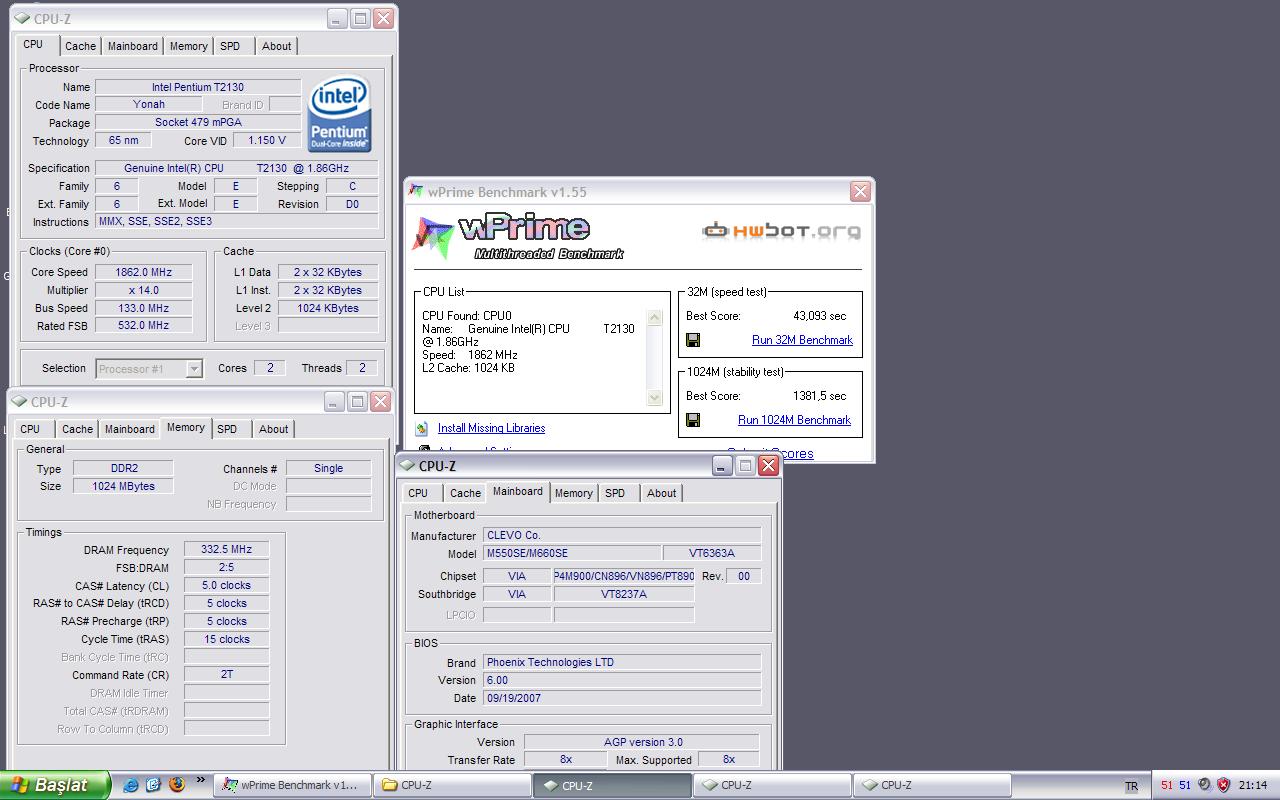Open Cache tab in the CPU-Z Memory window
The width and height of the screenshot is (1280, 800).
click(x=77, y=429)
